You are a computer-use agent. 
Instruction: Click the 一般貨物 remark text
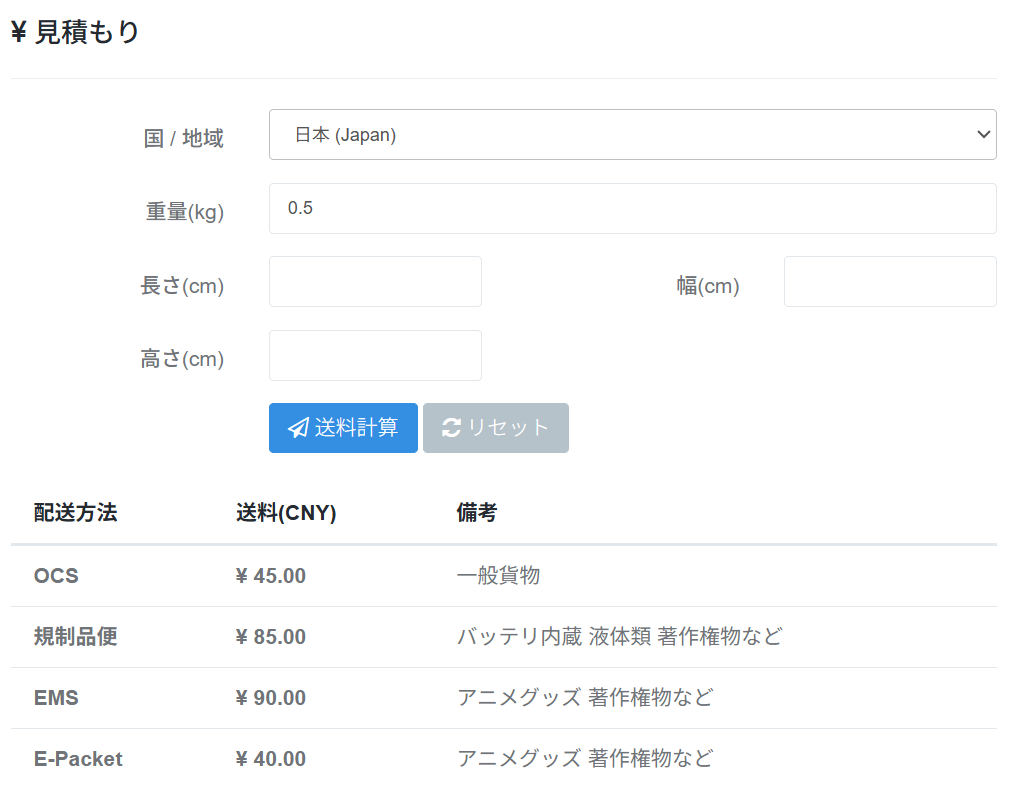pyautogui.click(x=498, y=576)
